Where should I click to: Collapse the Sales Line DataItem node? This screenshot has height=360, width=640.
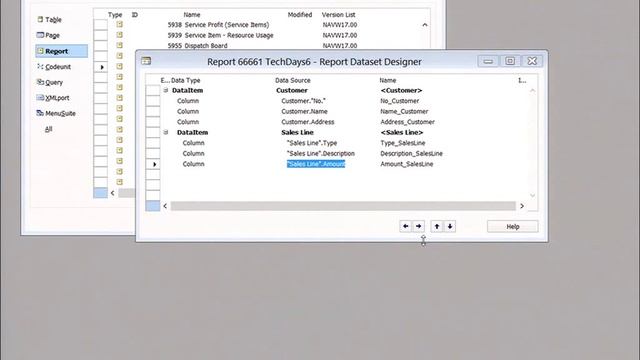tap(166, 132)
